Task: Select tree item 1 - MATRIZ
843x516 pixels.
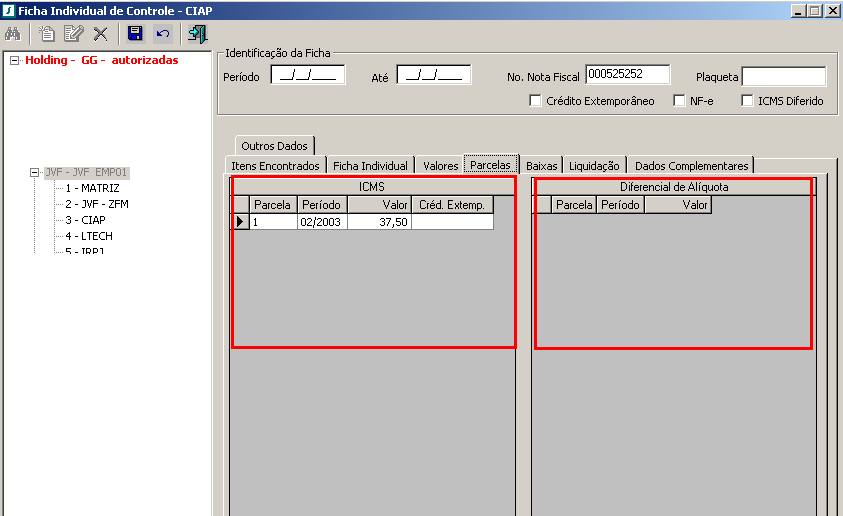Action: pos(92,188)
